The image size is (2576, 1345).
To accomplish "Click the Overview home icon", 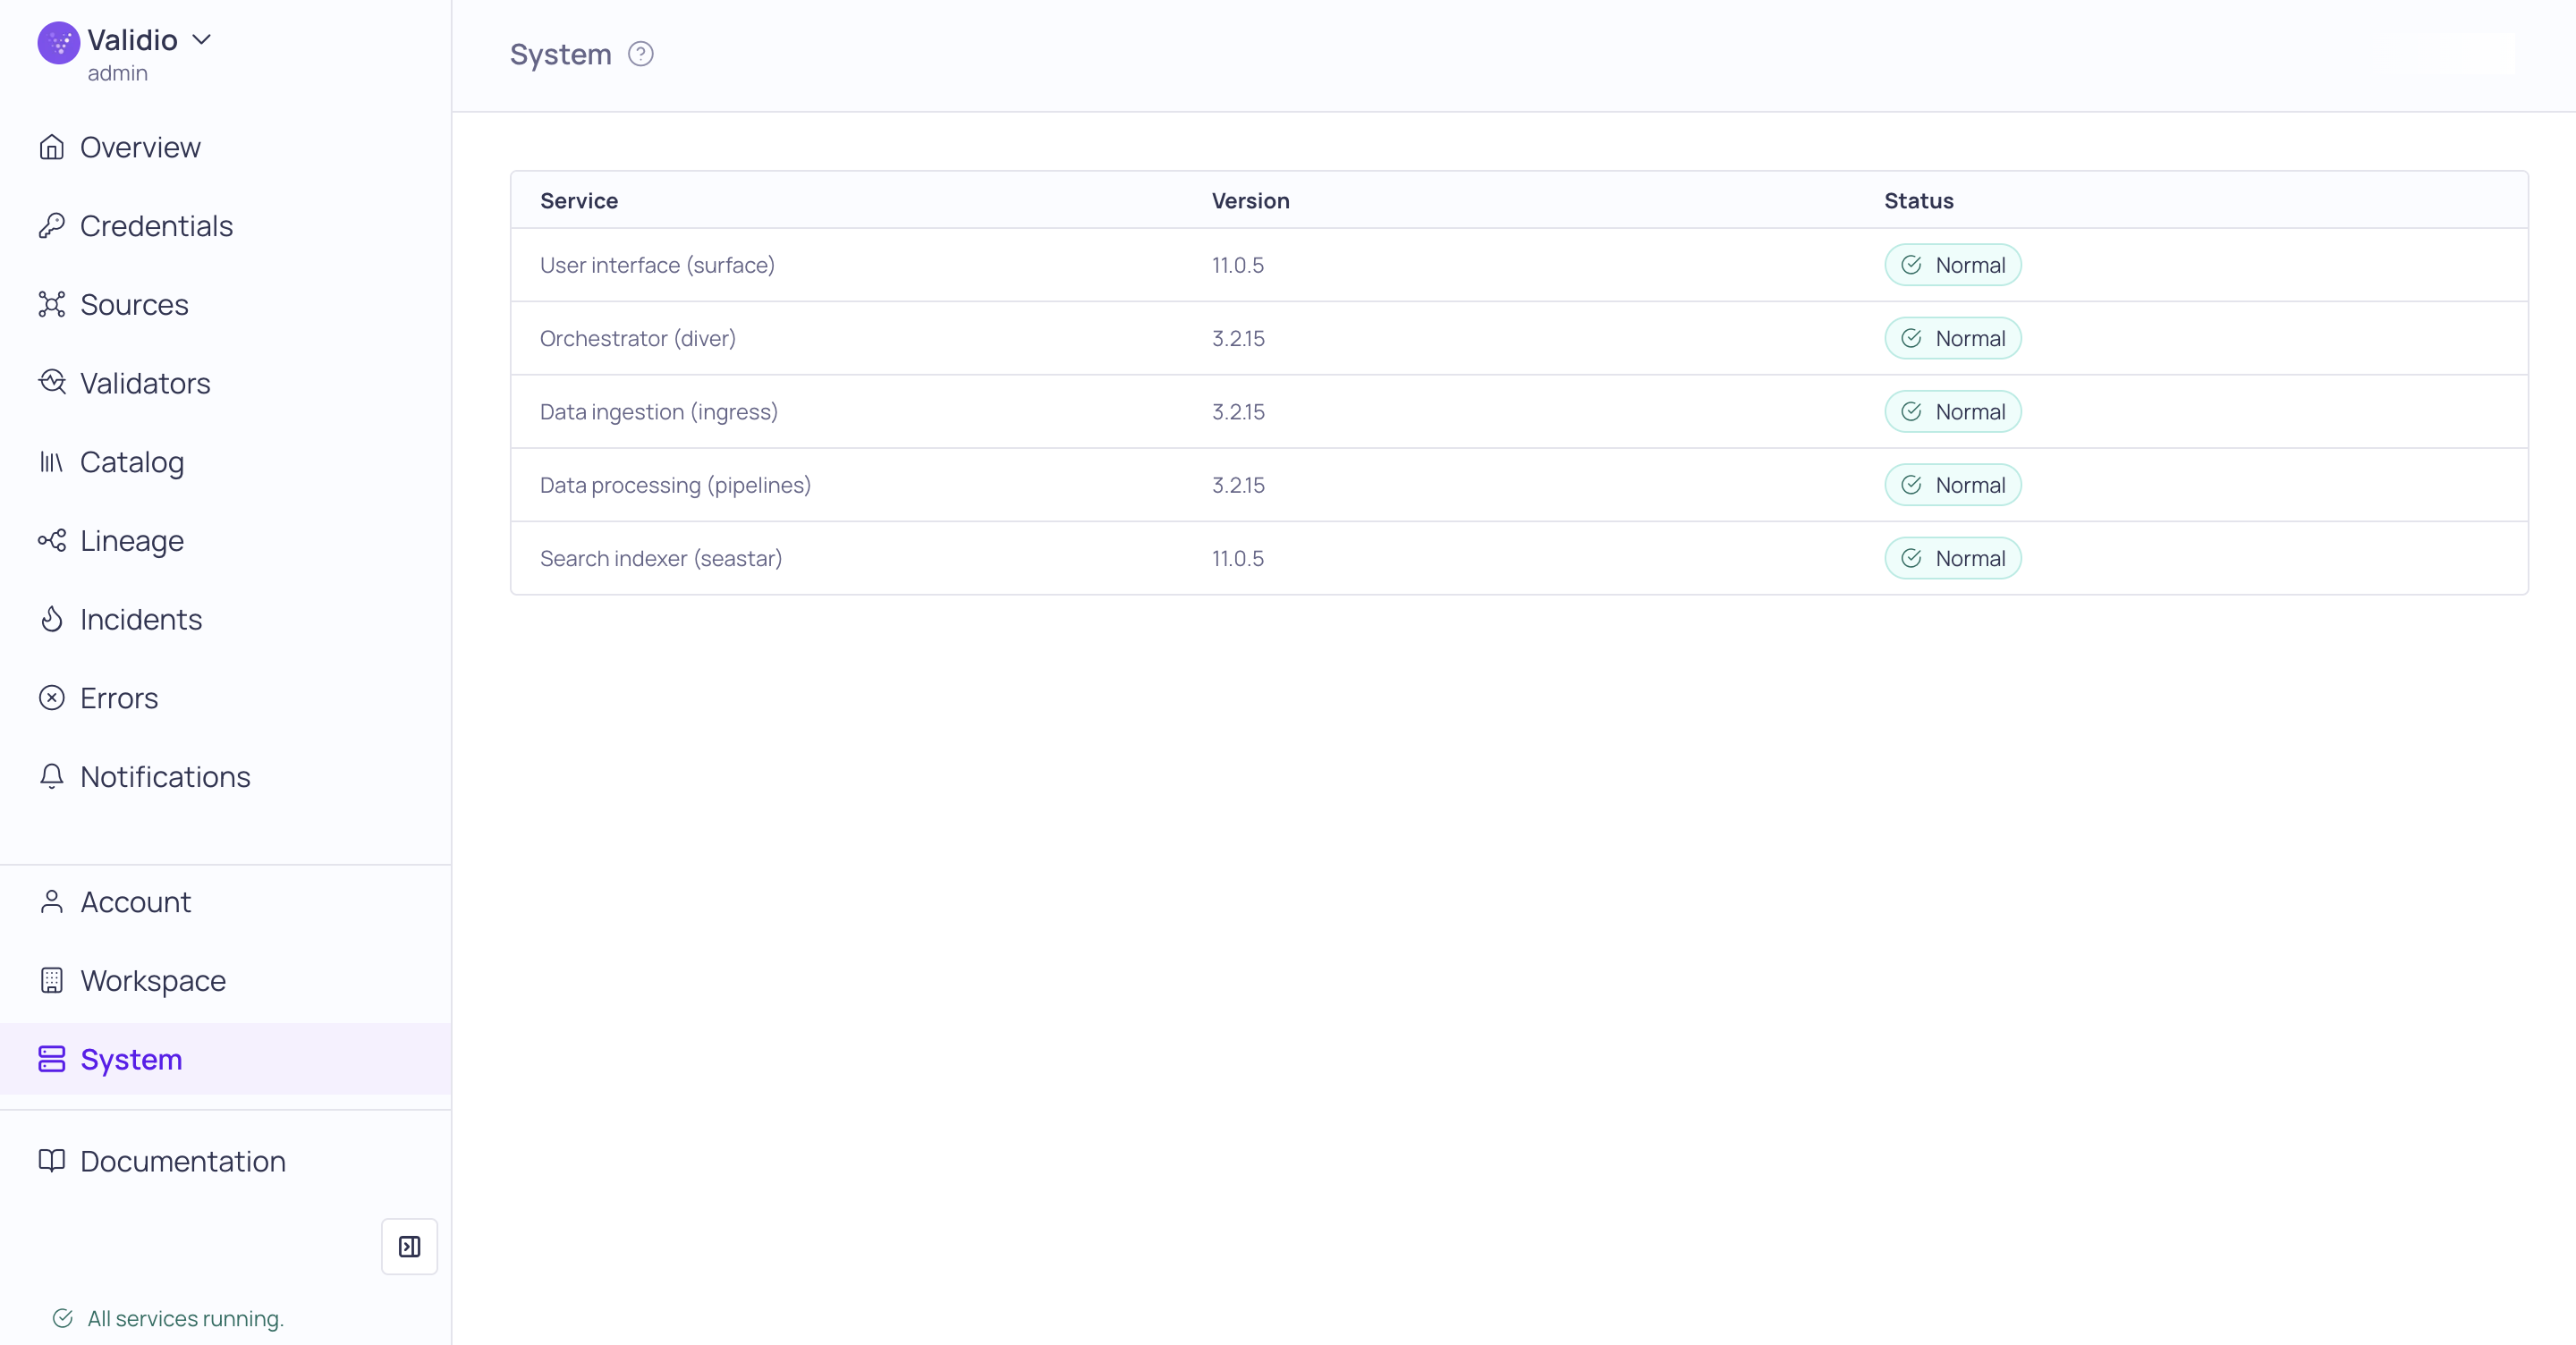I will 51,147.
